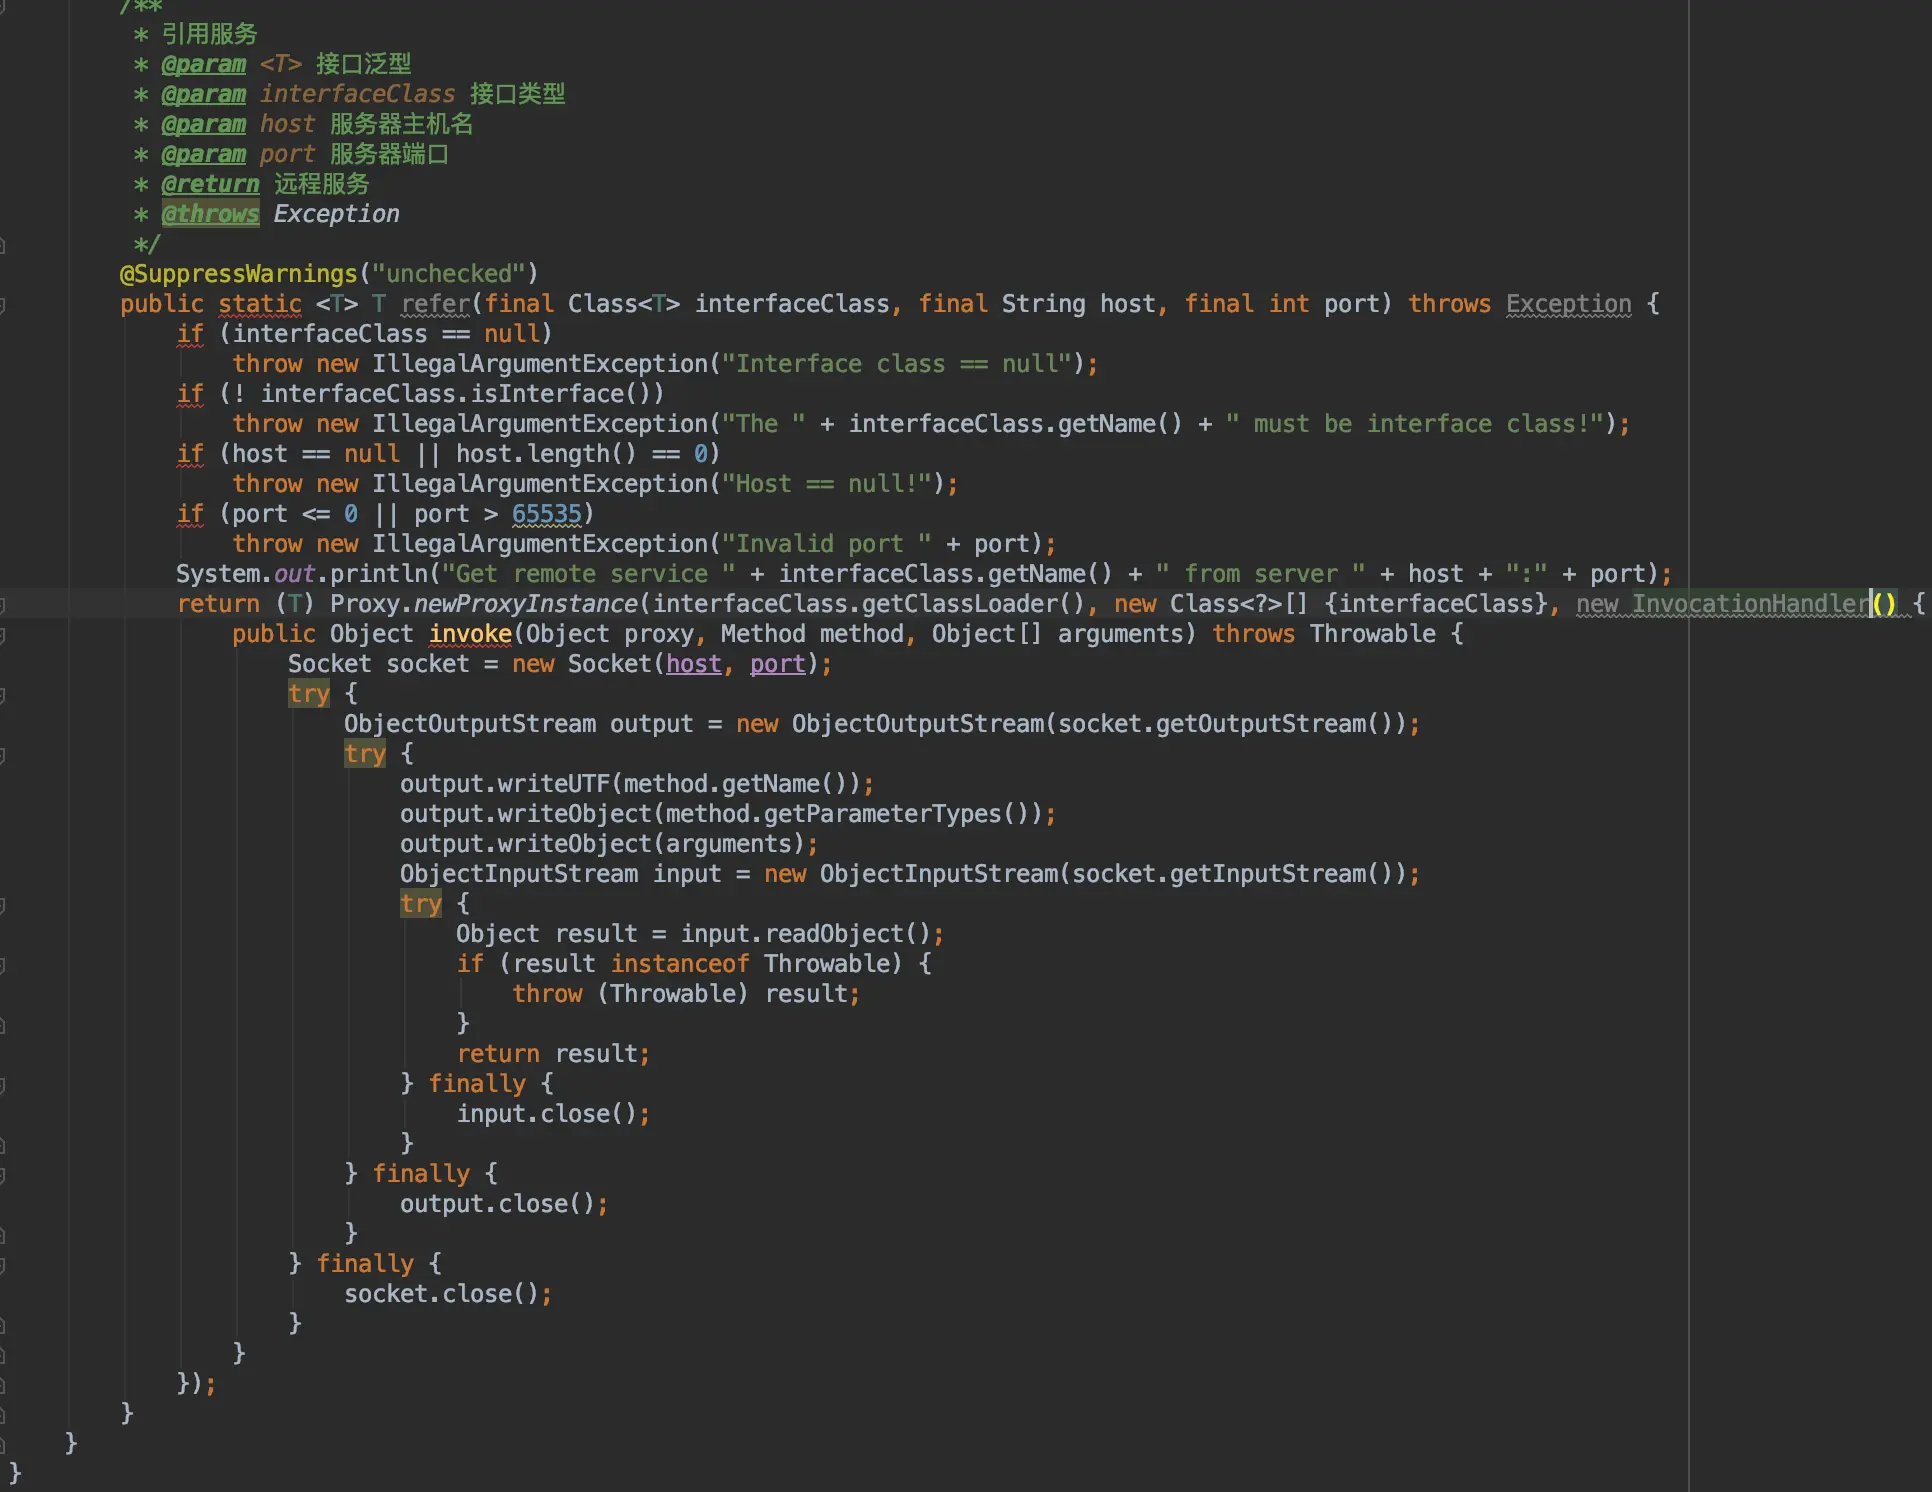
Task: Click the underlined static keyword
Action: [x=260, y=304]
